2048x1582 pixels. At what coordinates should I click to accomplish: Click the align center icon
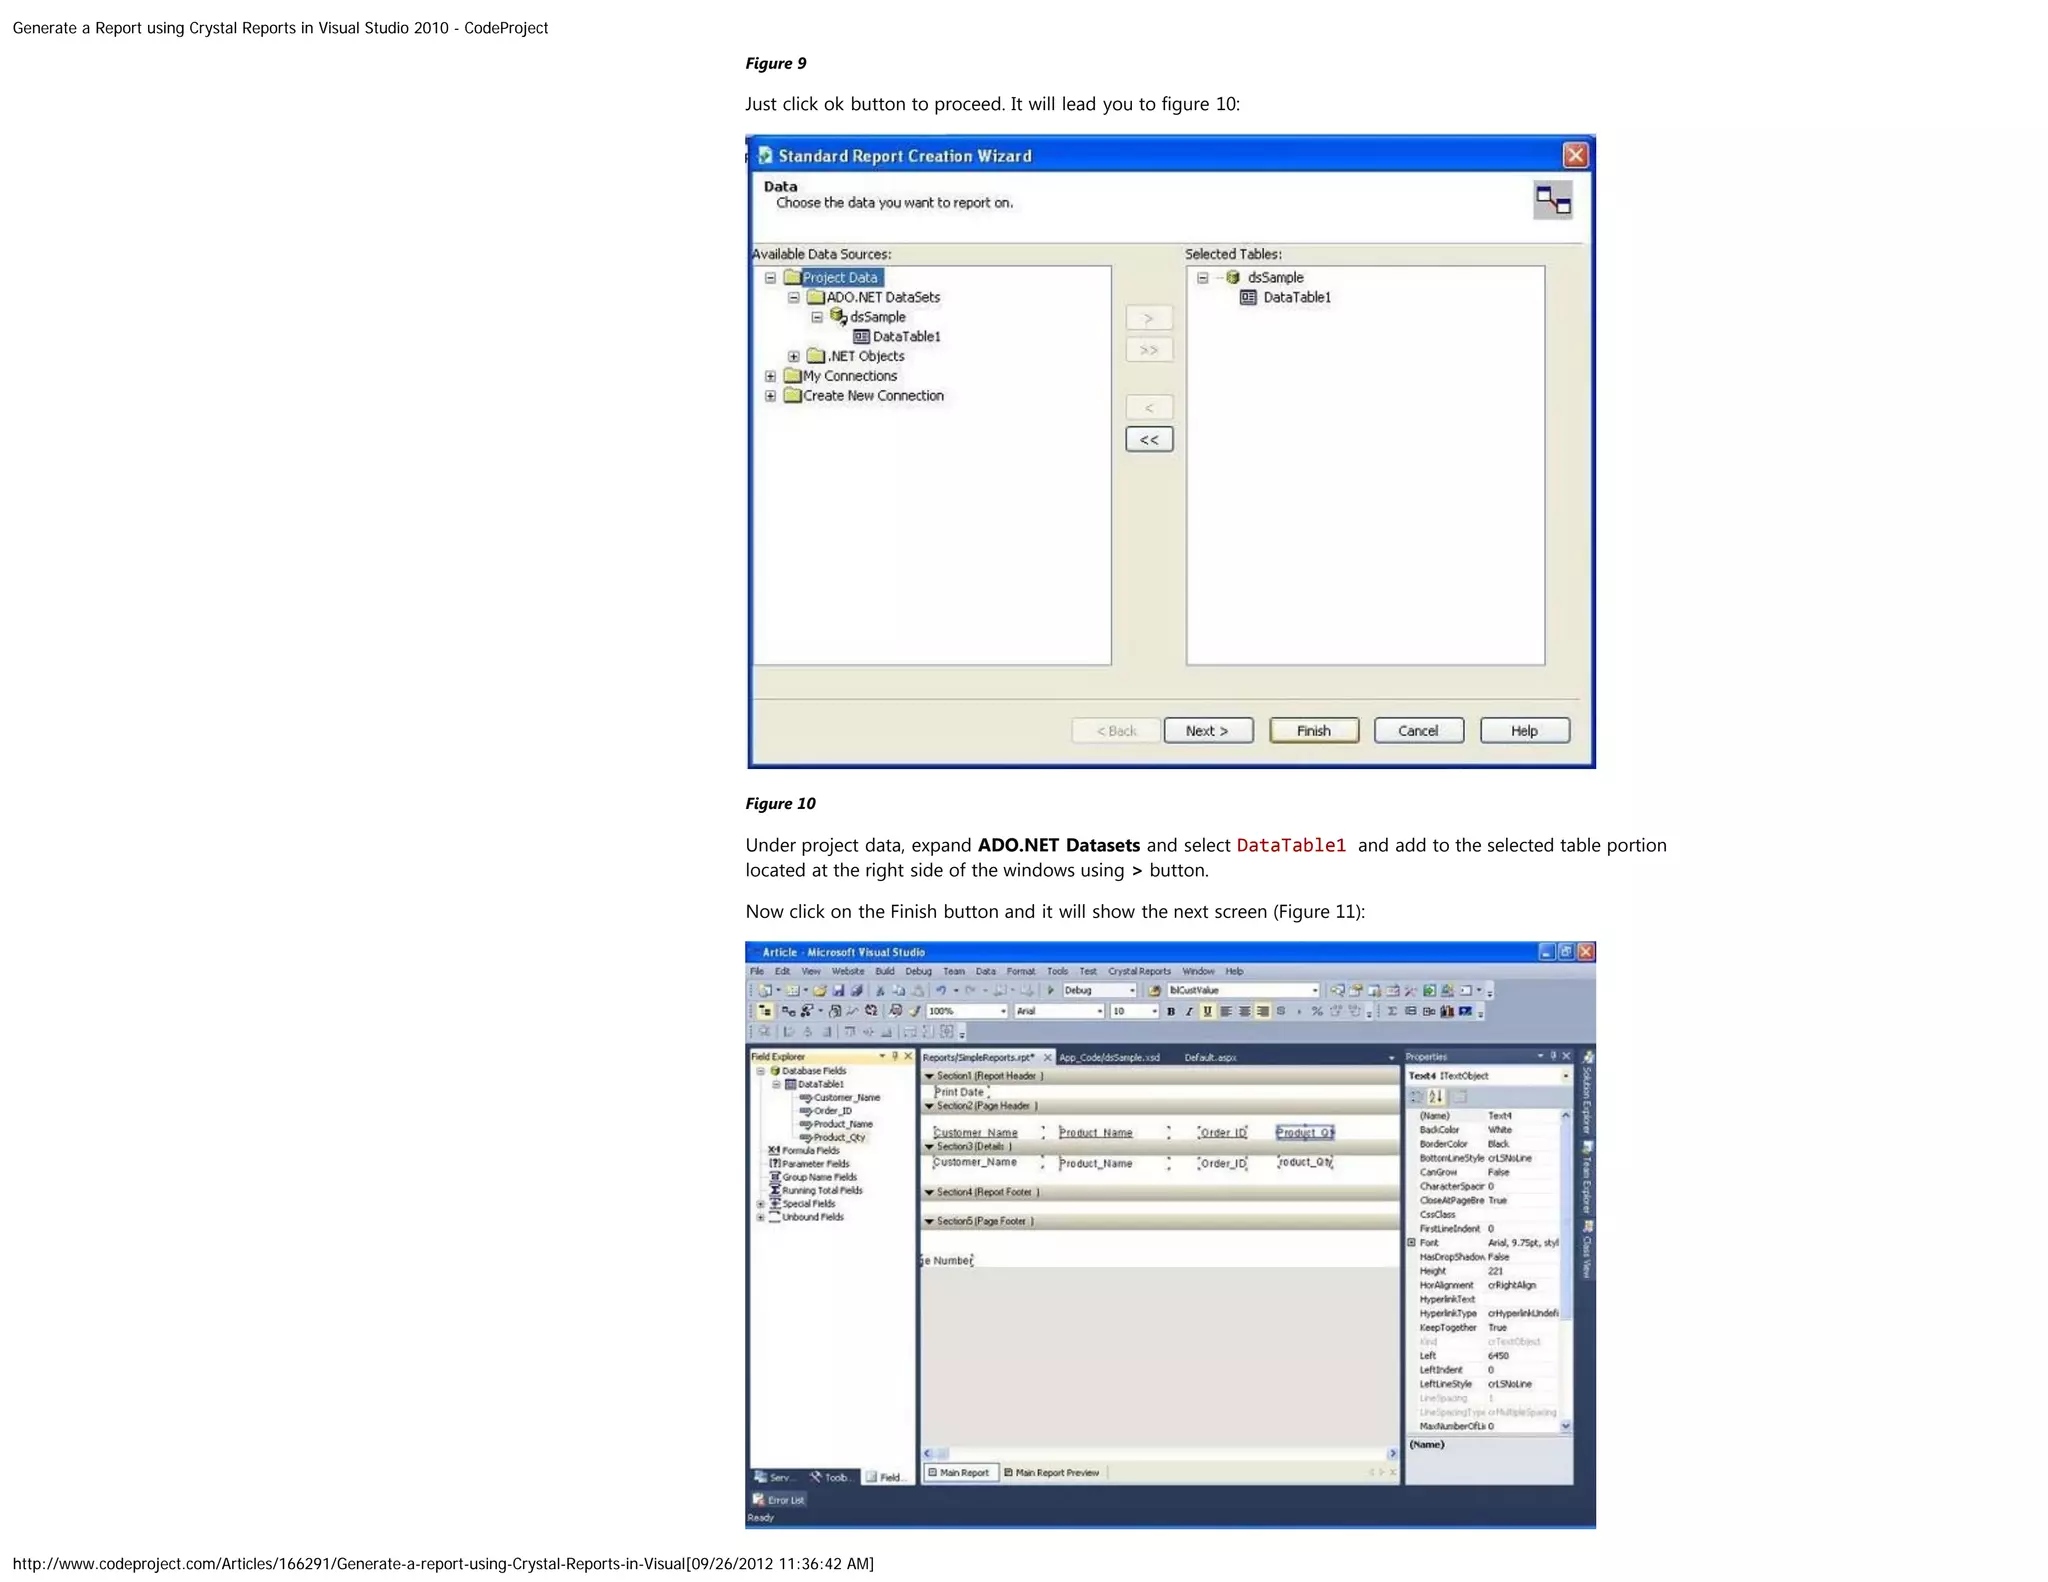pyautogui.click(x=1244, y=1011)
